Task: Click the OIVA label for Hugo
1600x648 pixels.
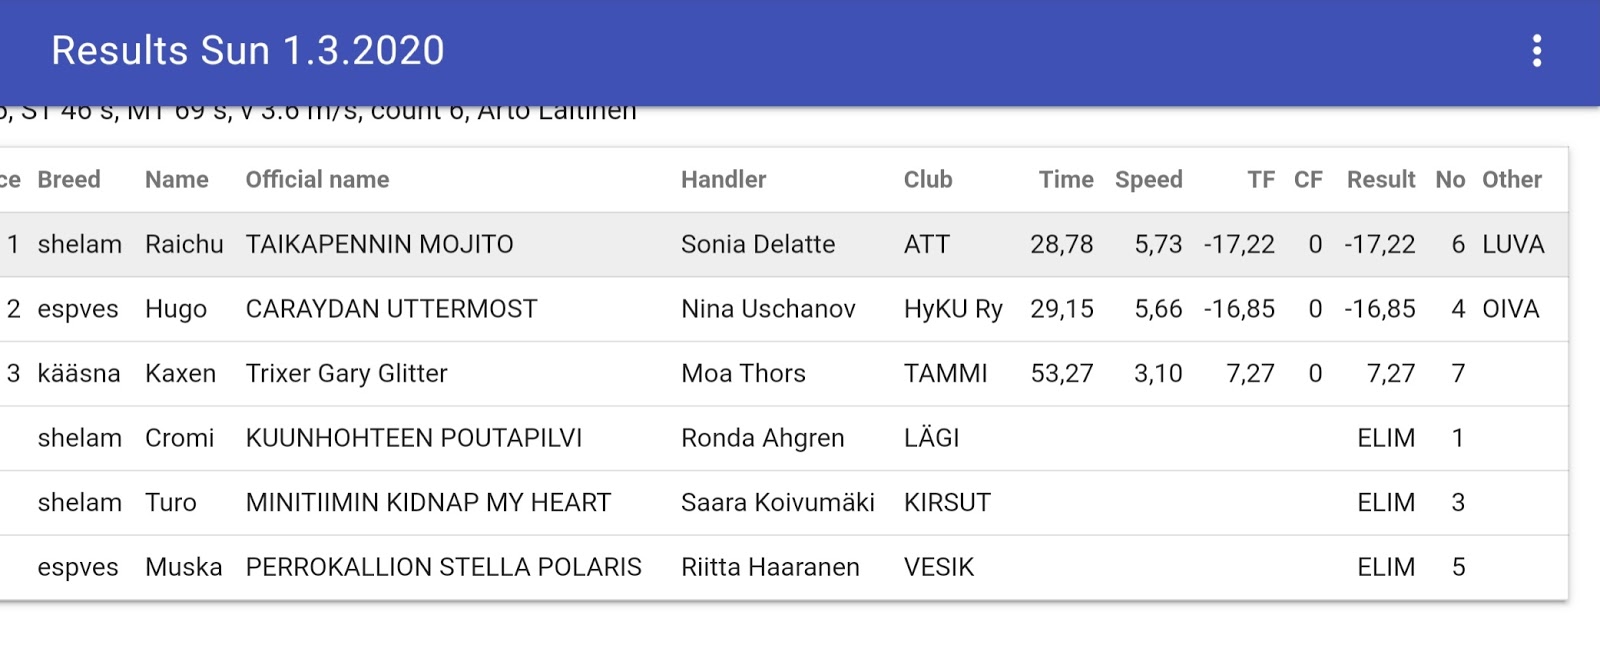Action: pyautogui.click(x=1511, y=309)
